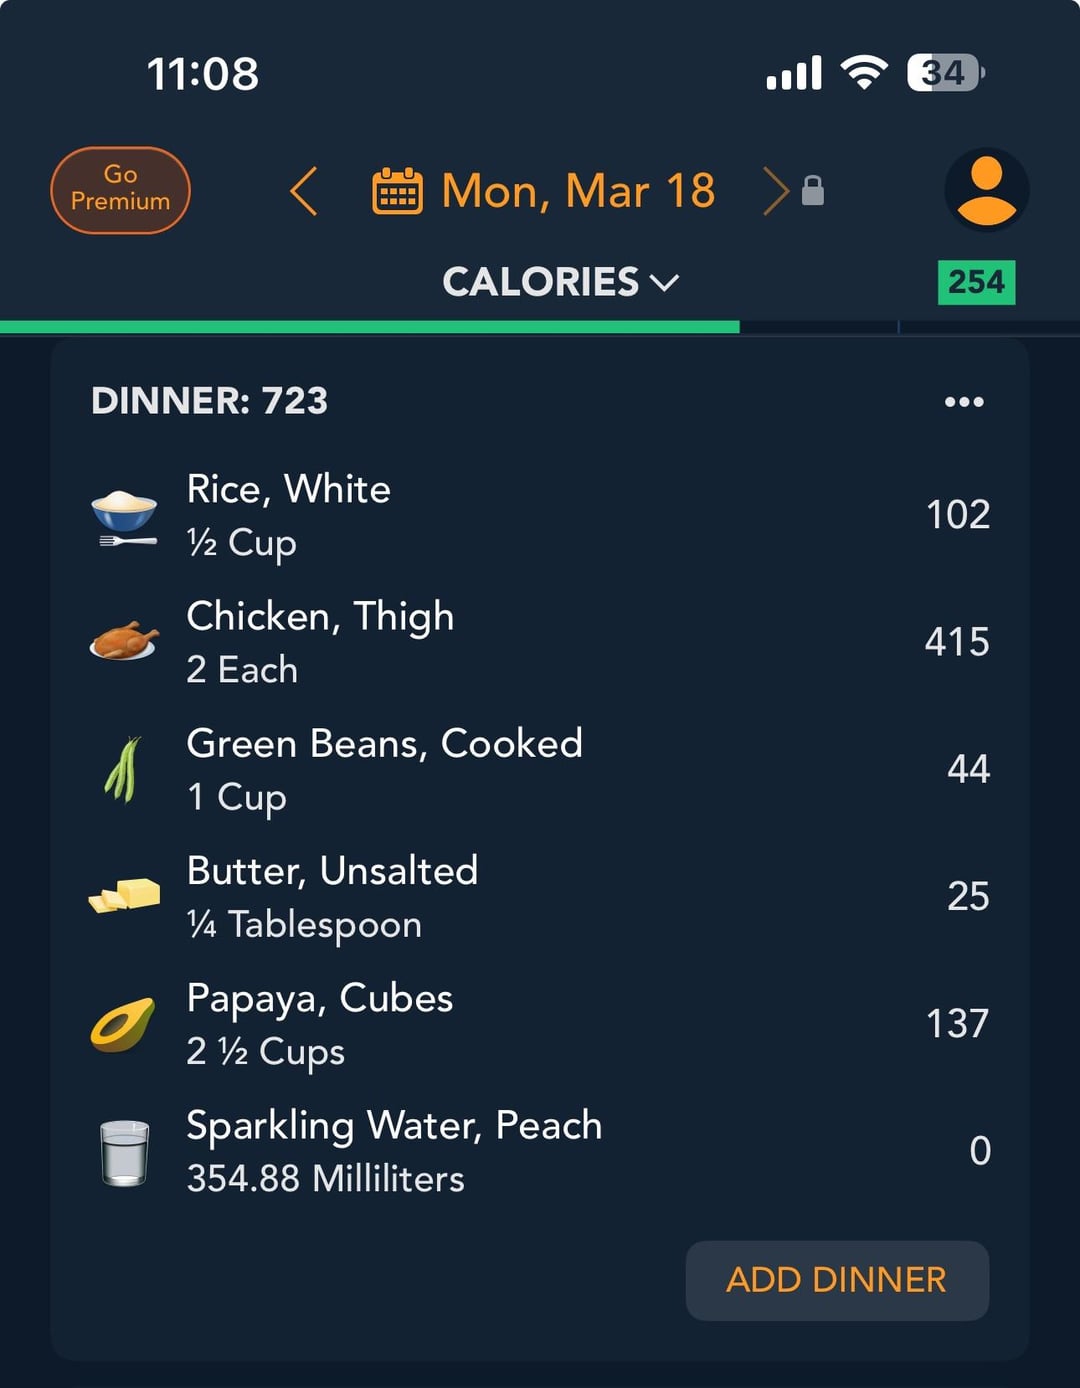Open the Chicken, Thigh entry
Image resolution: width=1080 pixels, height=1388 pixels.
coord(540,642)
